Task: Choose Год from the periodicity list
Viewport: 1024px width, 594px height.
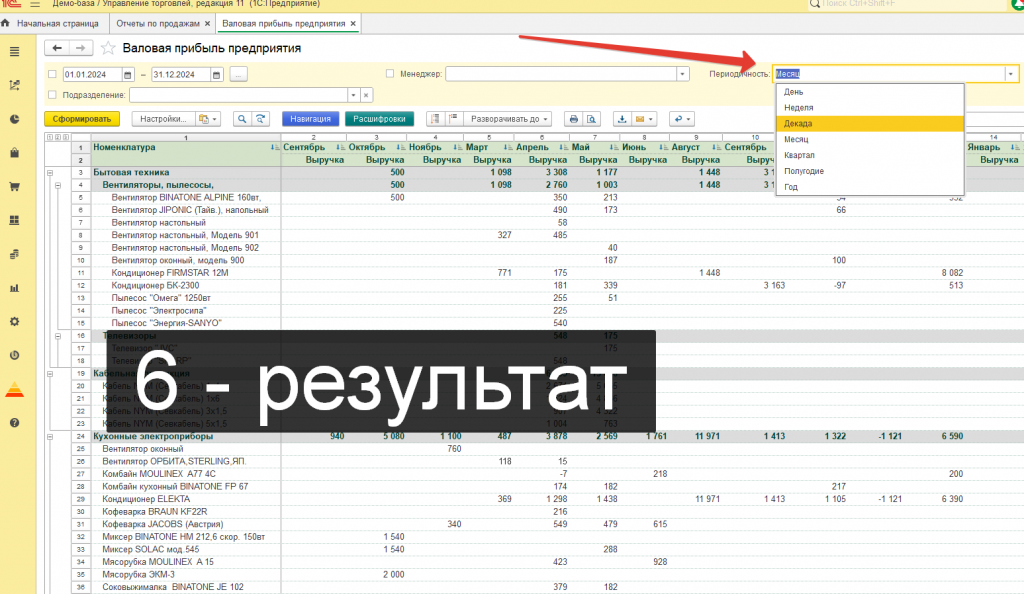Action: point(870,187)
